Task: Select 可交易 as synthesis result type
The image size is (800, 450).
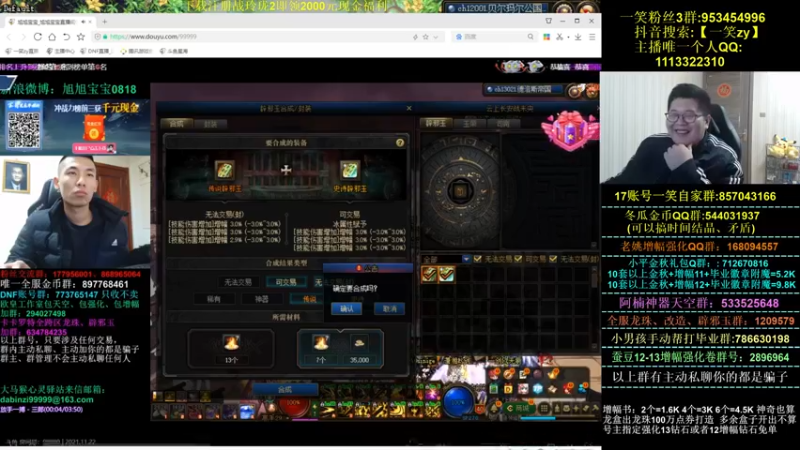Action: click(286, 282)
